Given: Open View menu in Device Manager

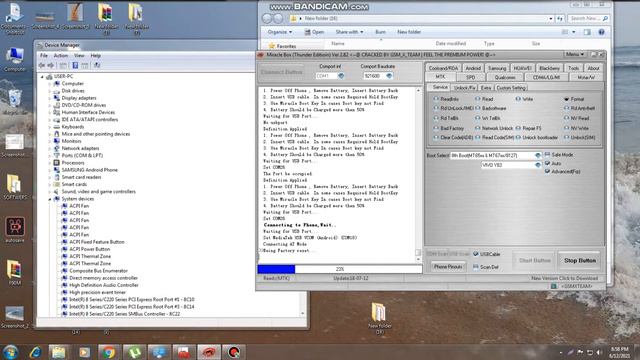Looking at the screenshot, I should pos(79,56).
